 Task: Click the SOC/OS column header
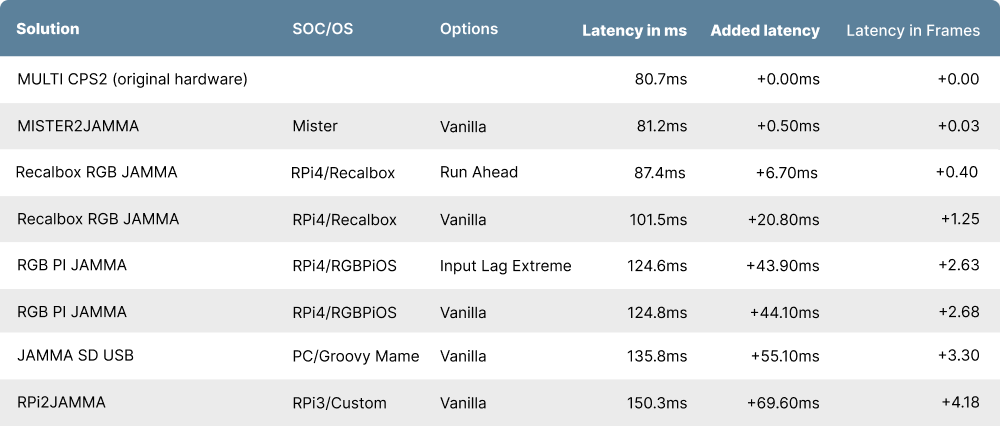coord(322,29)
